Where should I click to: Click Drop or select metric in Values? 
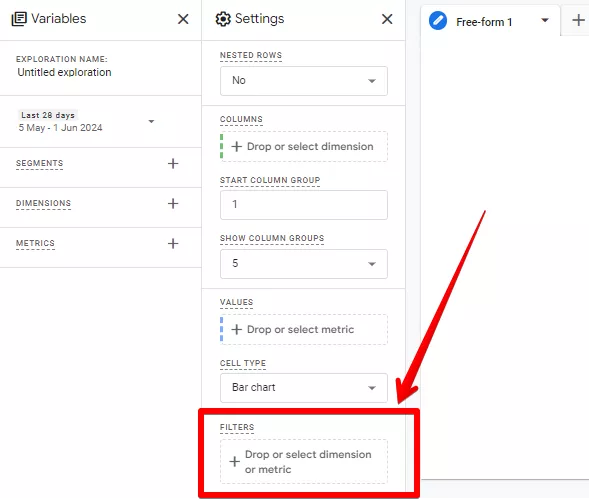(x=304, y=330)
